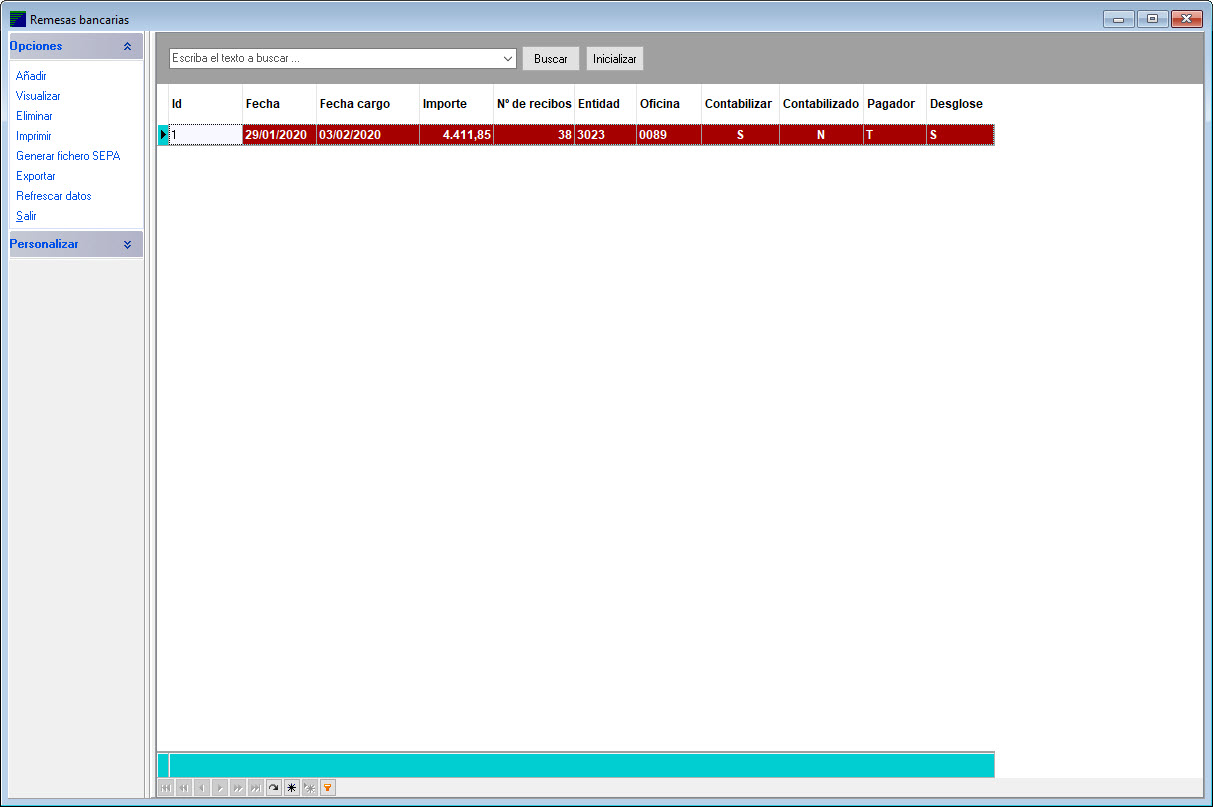Viewport: 1213px width, 807px height.
Task: Click the Personalizar panel title
Action: click(x=44, y=244)
